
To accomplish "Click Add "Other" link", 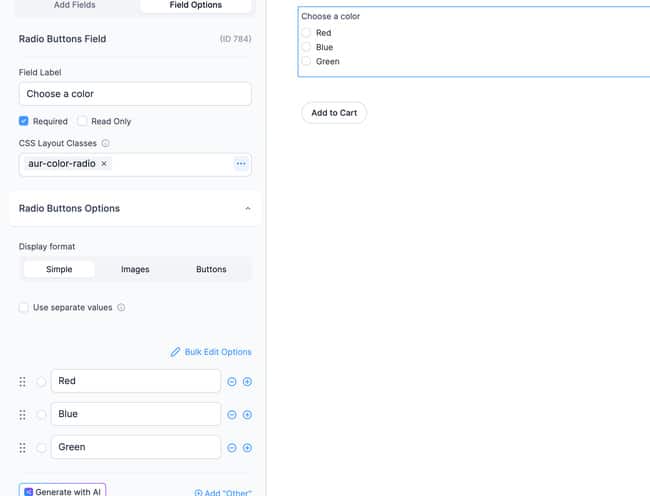I will pos(223,492).
